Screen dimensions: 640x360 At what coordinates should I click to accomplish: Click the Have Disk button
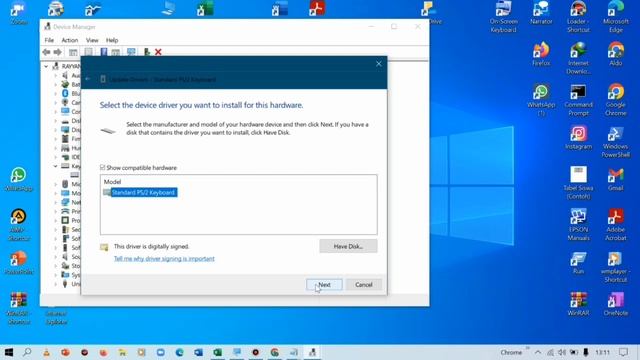coord(348,246)
